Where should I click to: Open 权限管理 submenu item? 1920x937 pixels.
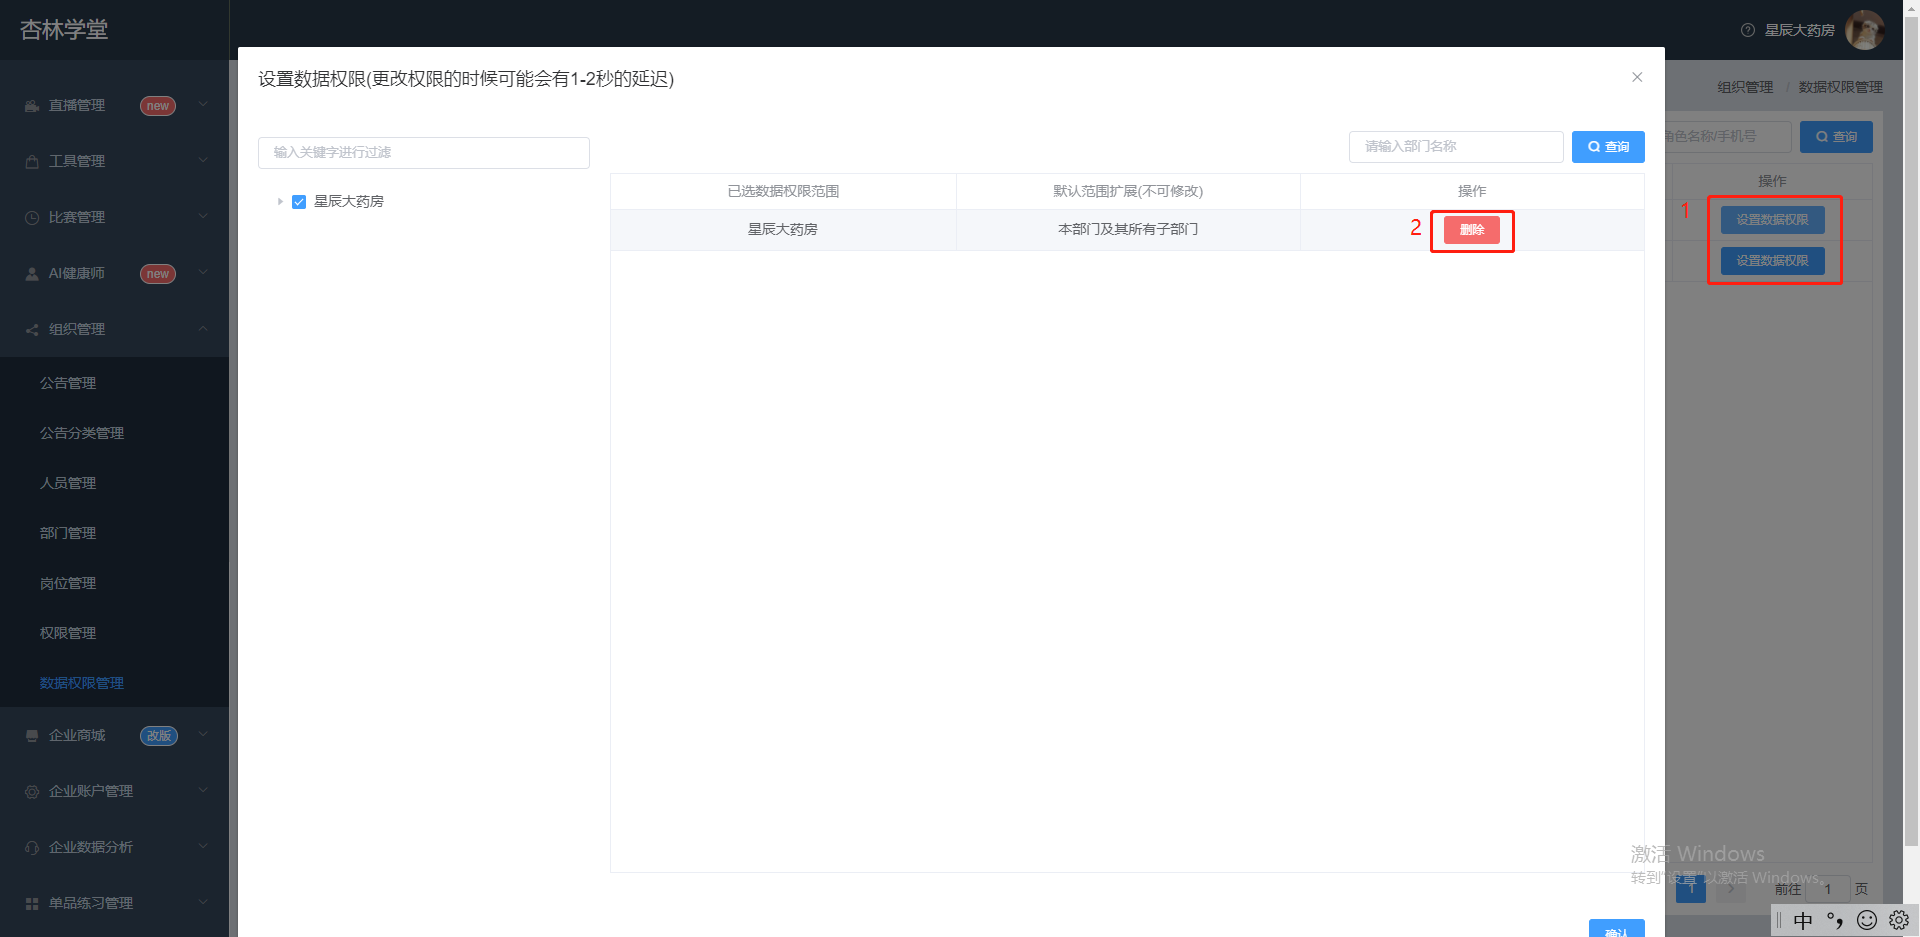68,633
